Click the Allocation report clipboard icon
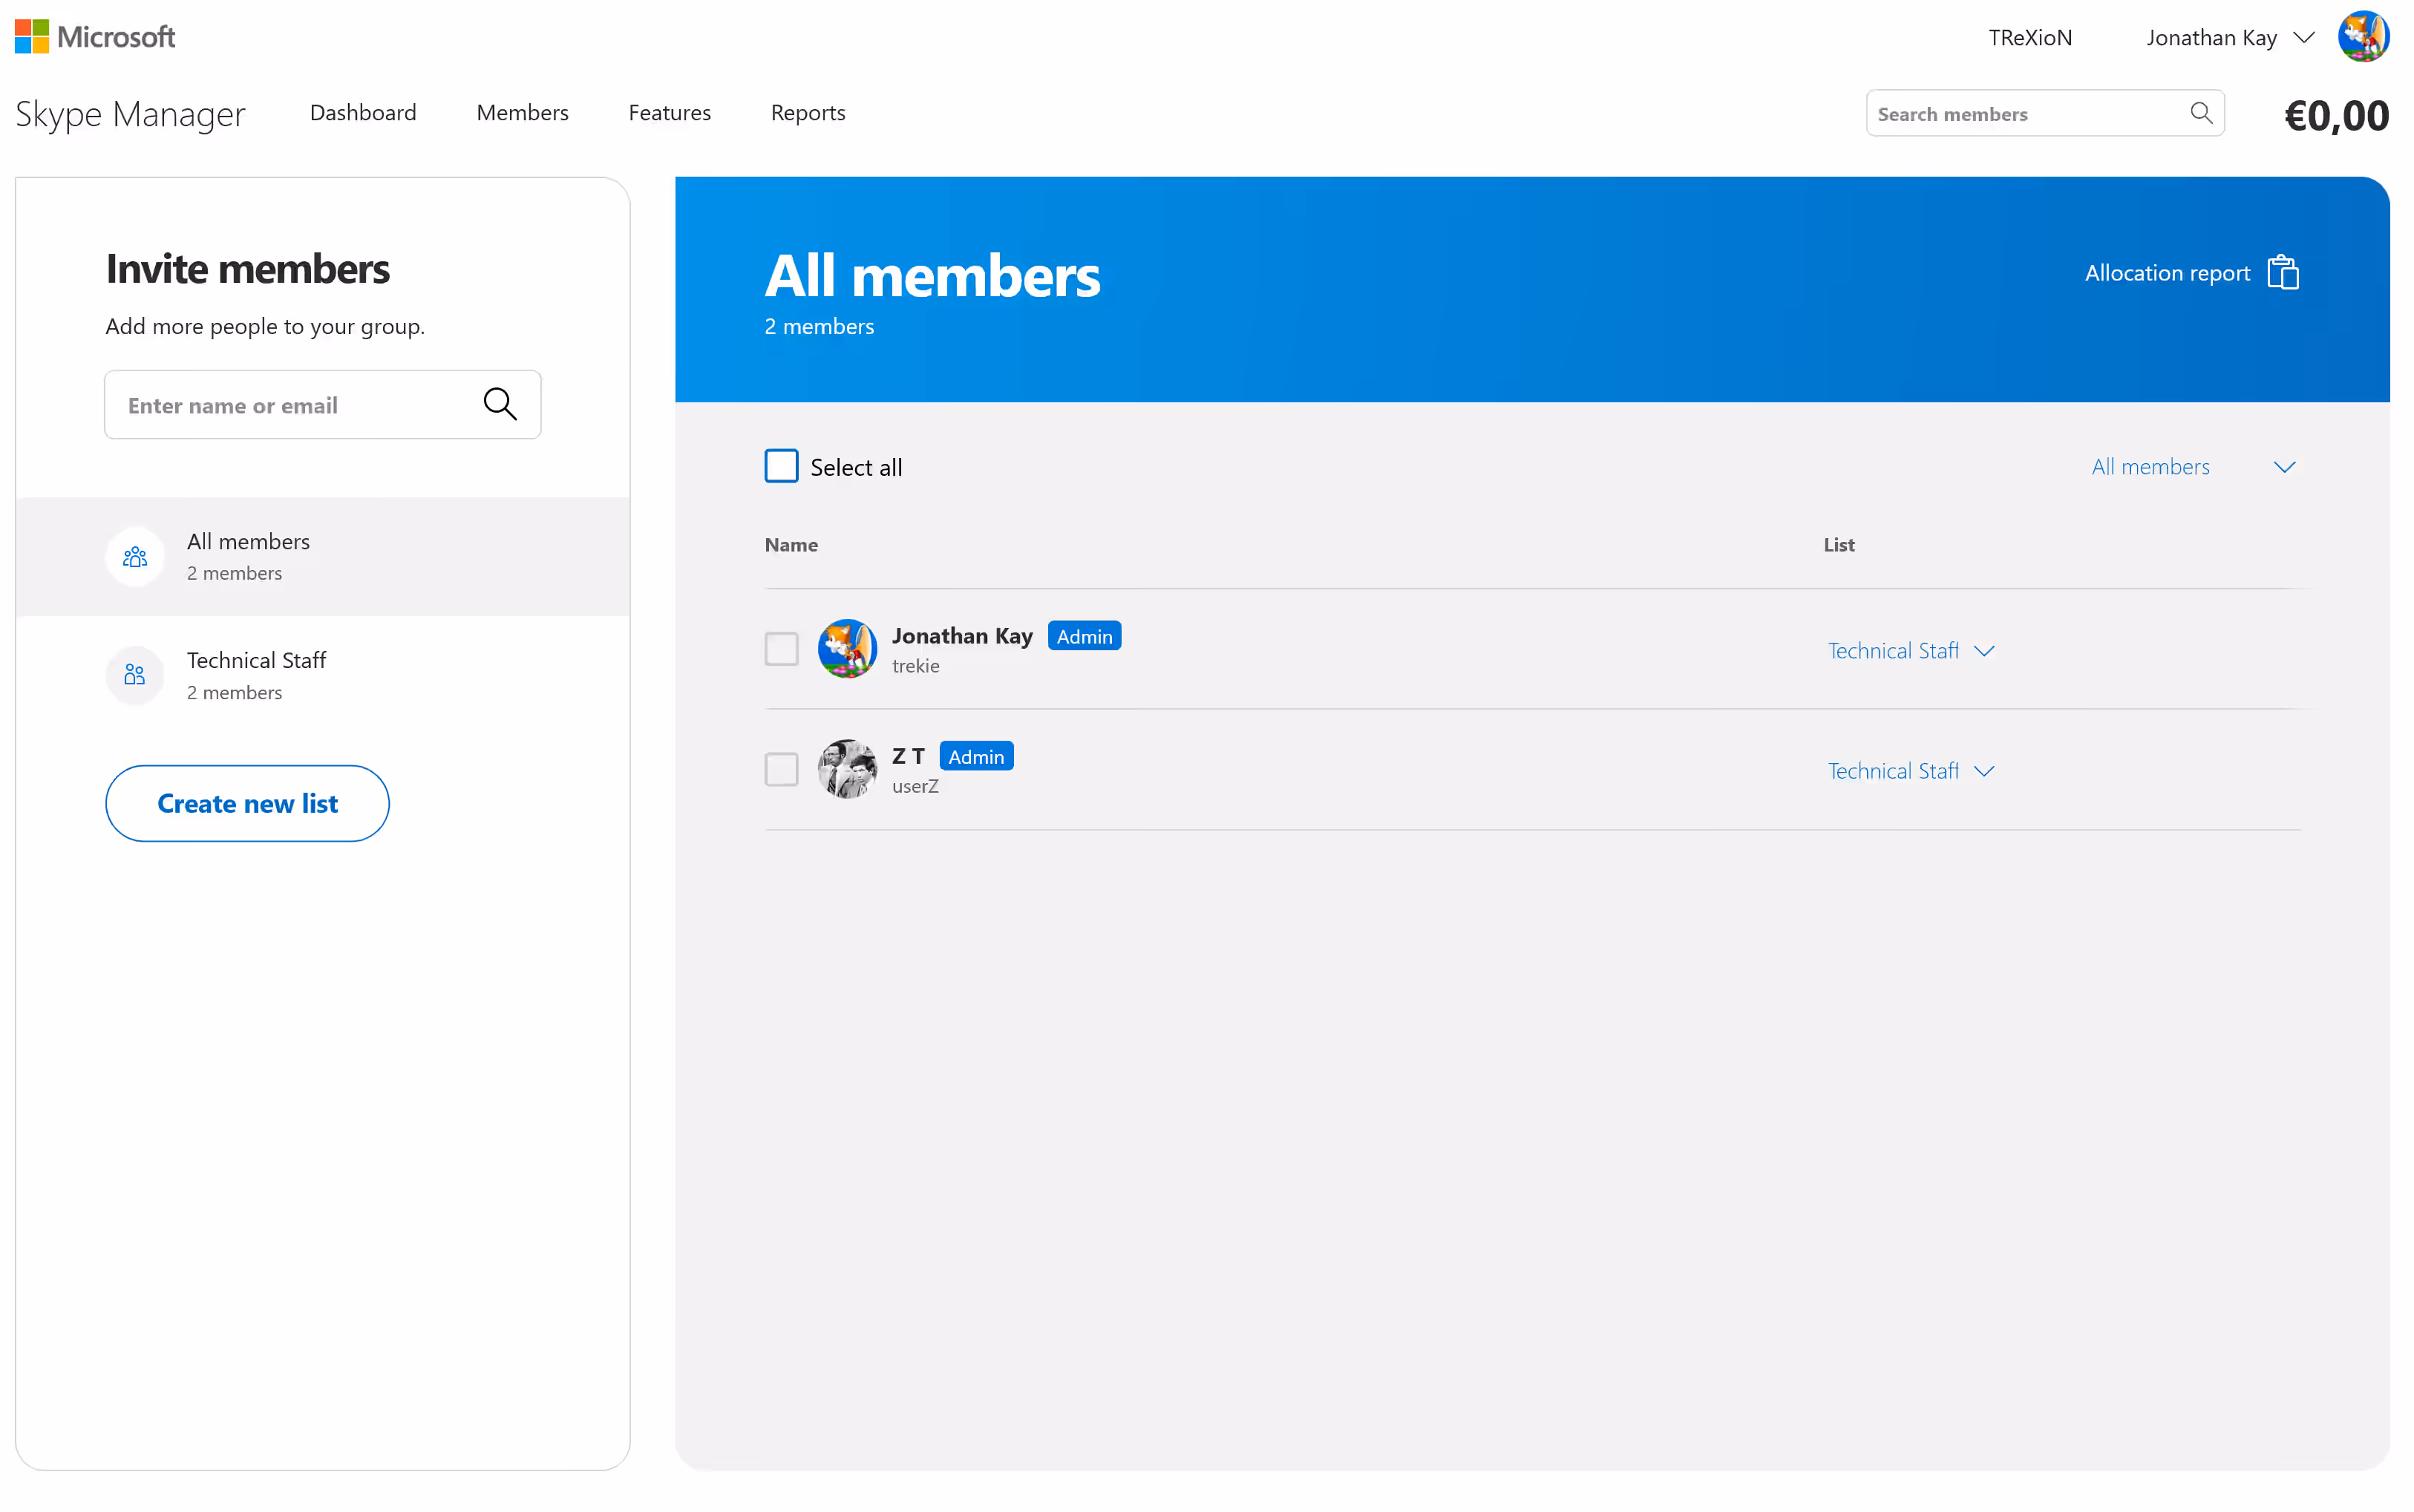Viewport: 2414px width, 1512px height. 2282,273
